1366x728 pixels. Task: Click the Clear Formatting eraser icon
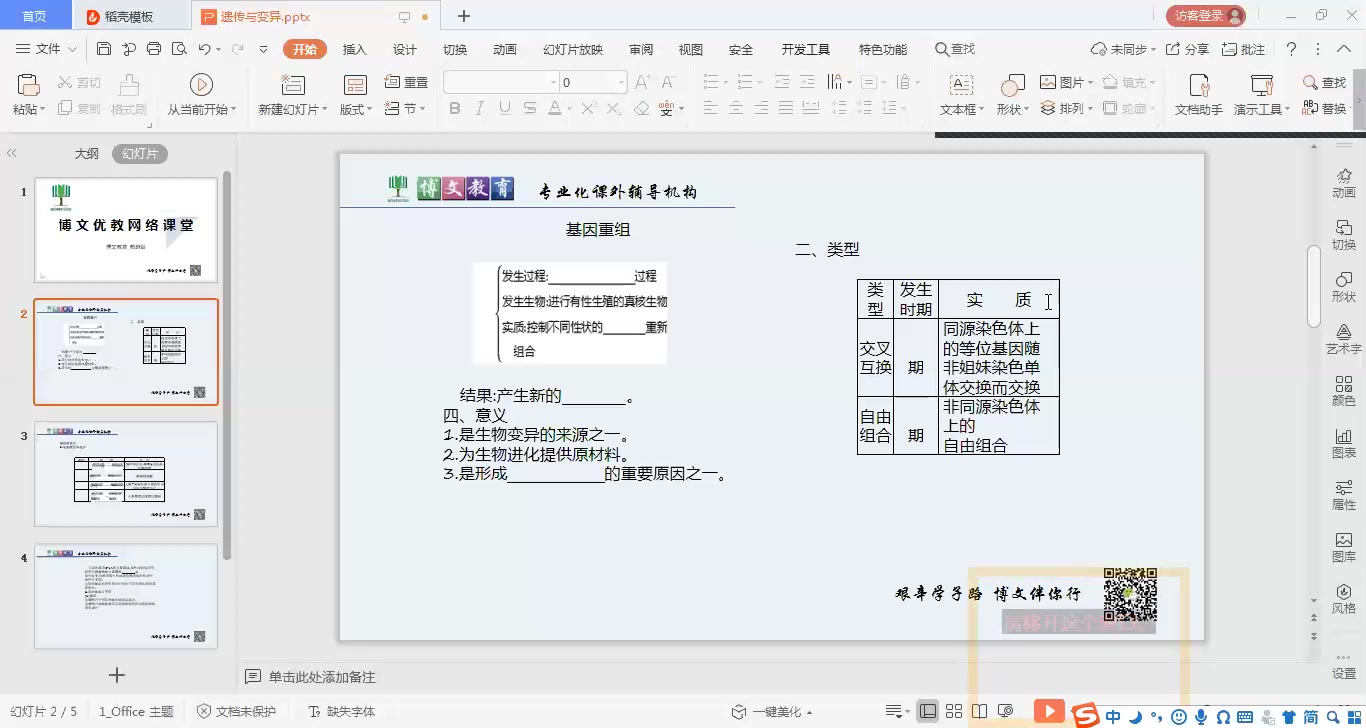pyautogui.click(x=640, y=109)
